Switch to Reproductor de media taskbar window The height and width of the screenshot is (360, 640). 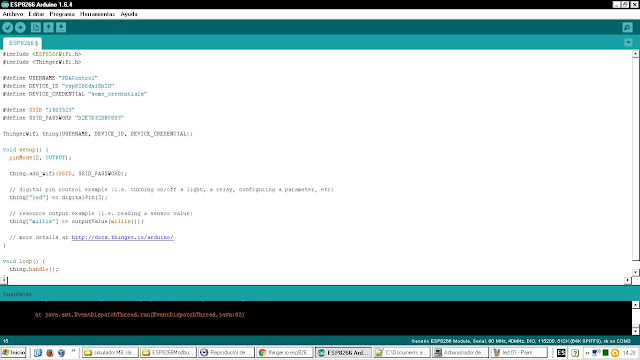(227, 353)
